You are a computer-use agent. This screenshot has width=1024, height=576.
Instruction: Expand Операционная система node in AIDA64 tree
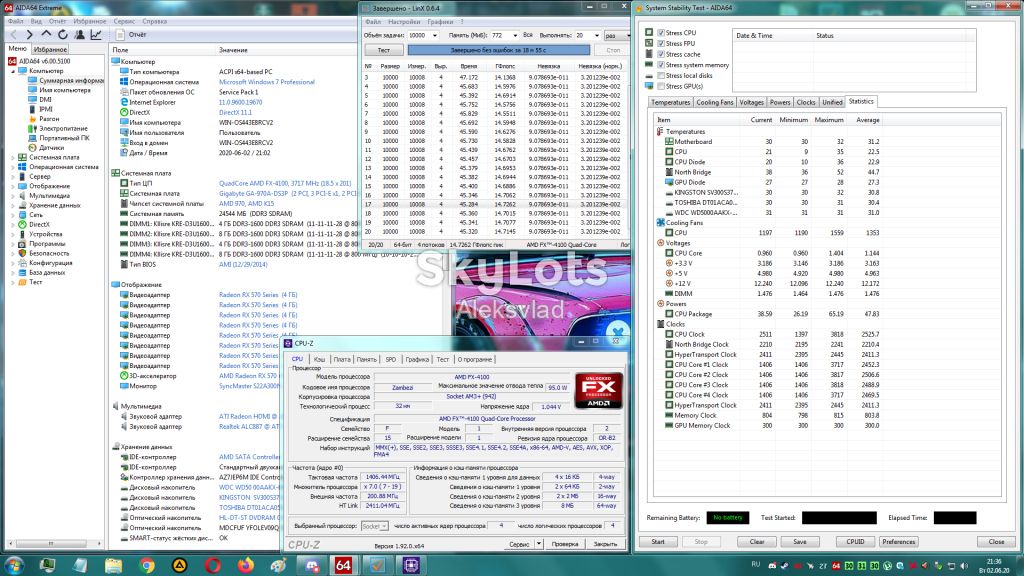[x=13, y=167]
